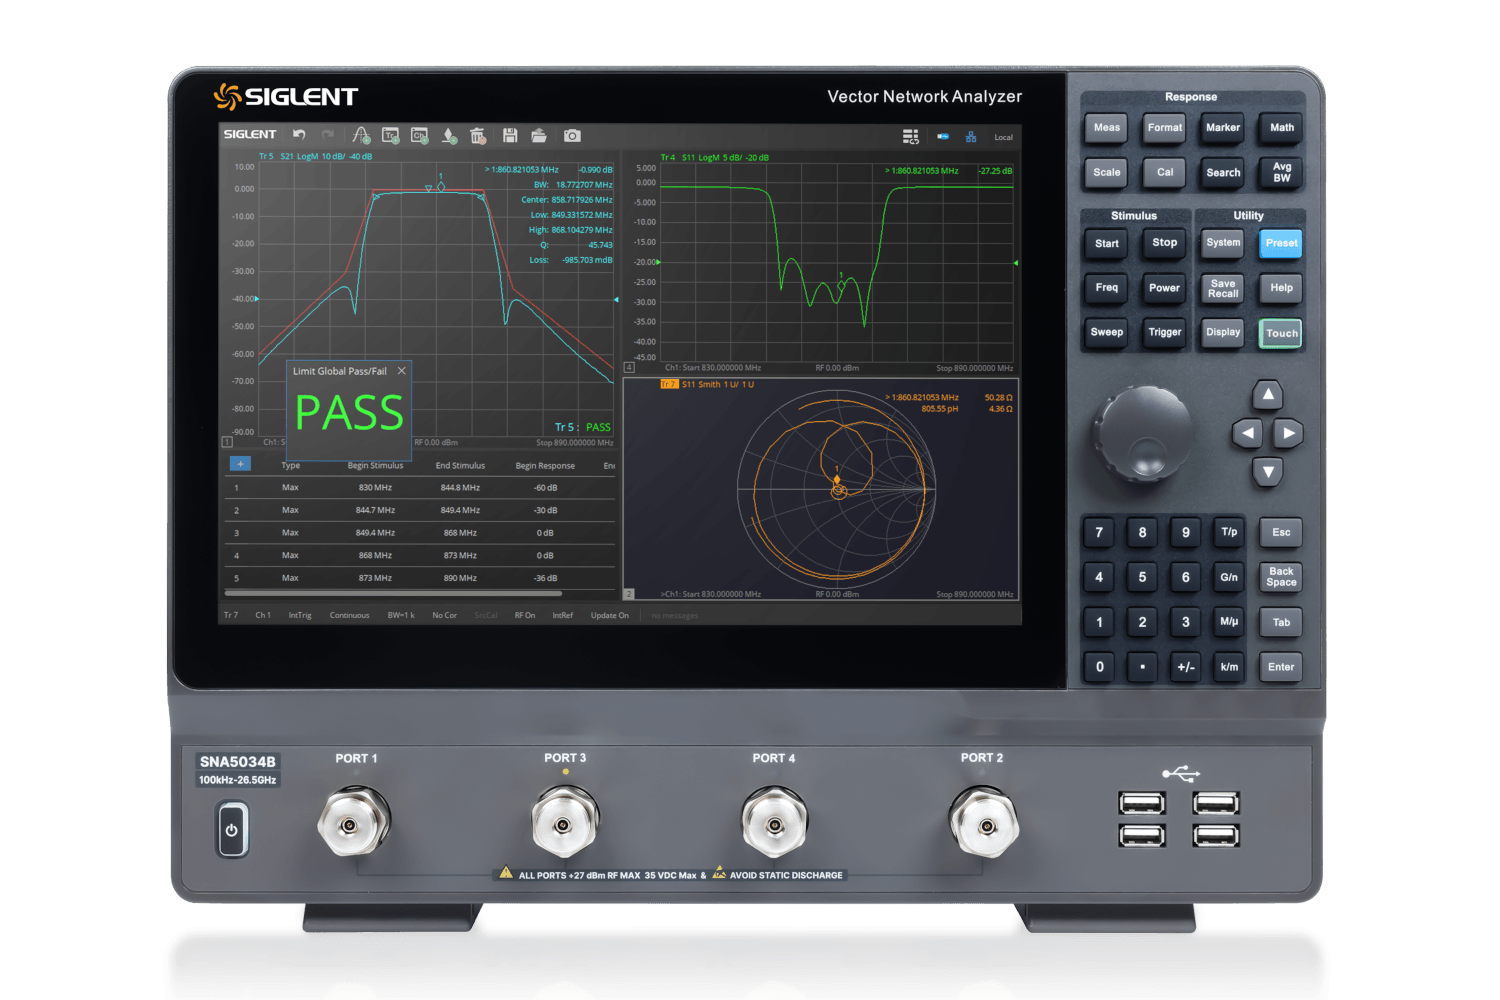The height and width of the screenshot is (1000, 1500).
Task: Add a new trace with the Tr icon
Action: coord(391,135)
